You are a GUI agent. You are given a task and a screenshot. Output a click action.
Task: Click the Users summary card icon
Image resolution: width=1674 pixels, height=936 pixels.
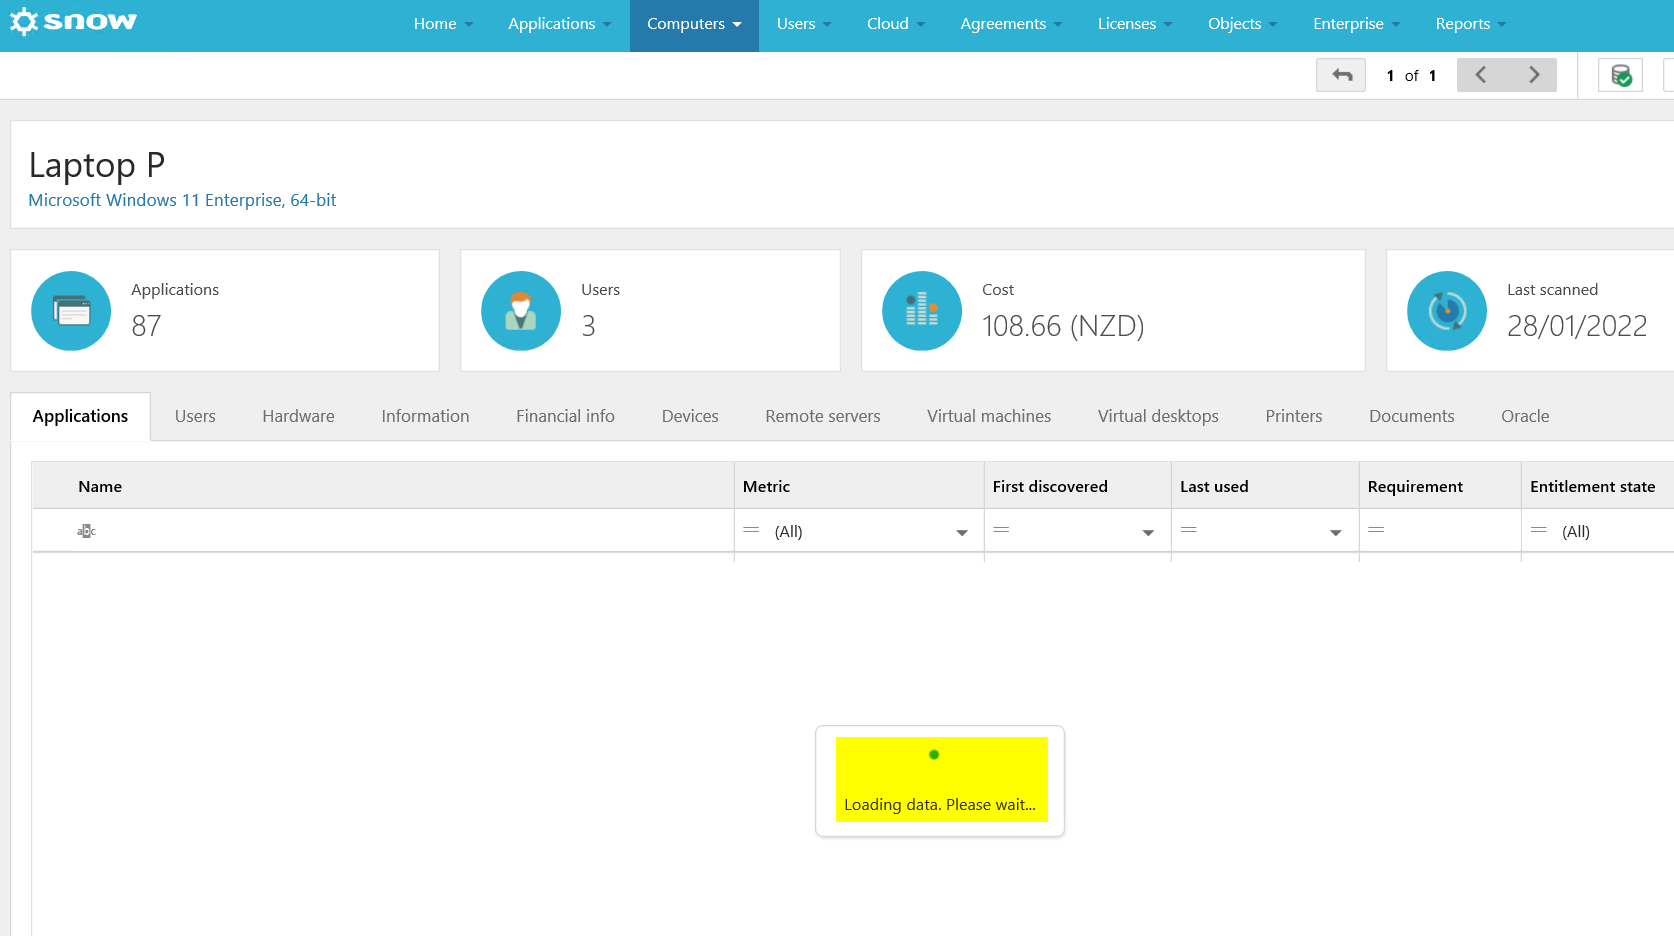tap(521, 311)
